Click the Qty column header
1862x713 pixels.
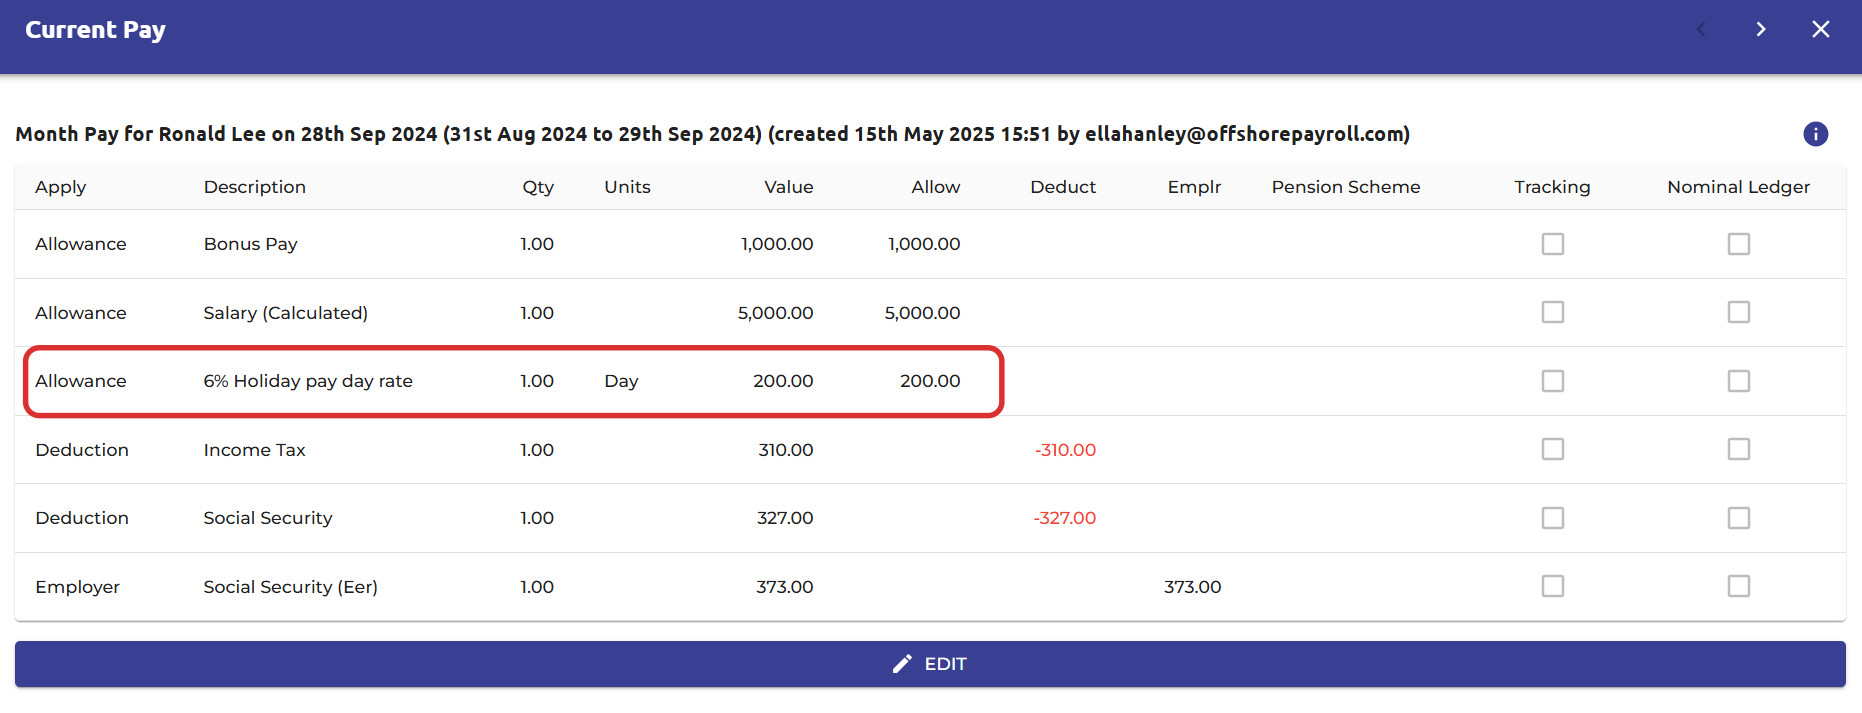point(538,188)
